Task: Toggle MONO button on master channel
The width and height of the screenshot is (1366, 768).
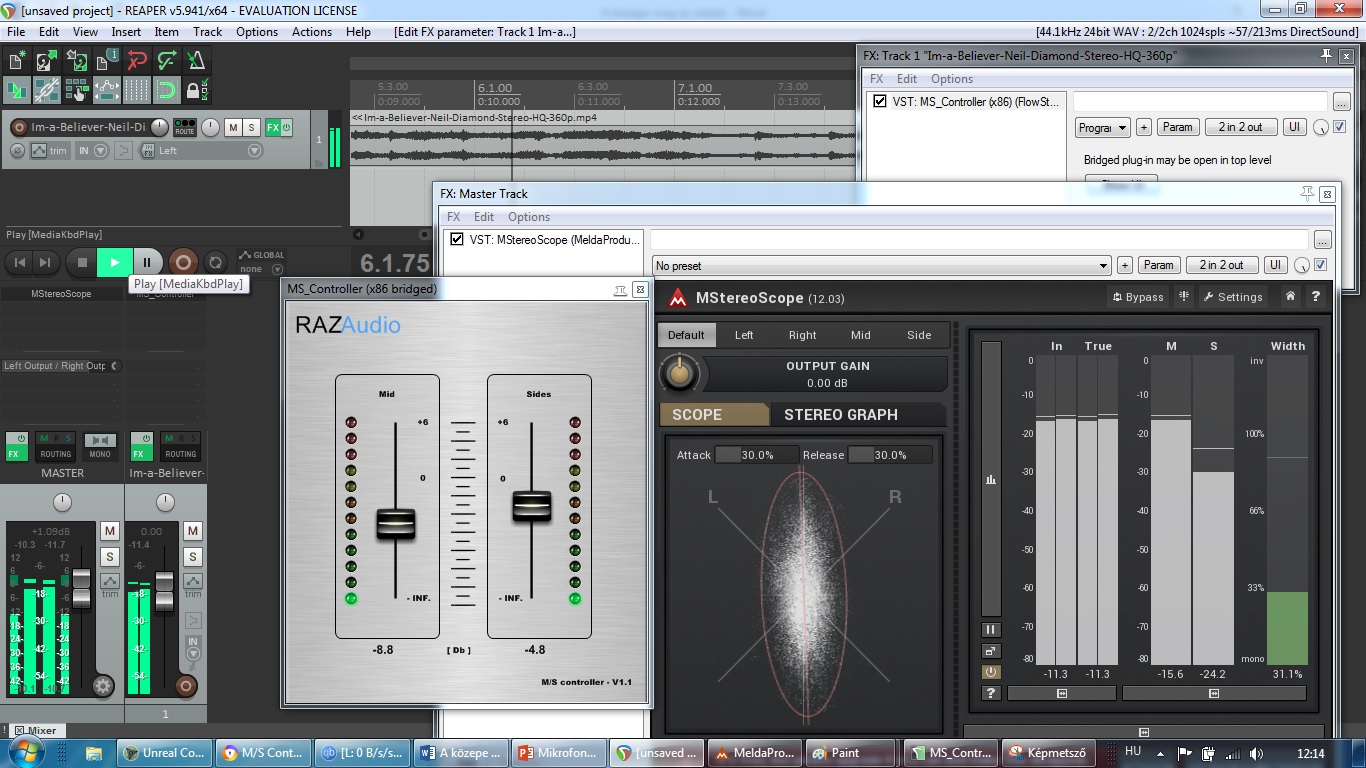Action: (99, 445)
